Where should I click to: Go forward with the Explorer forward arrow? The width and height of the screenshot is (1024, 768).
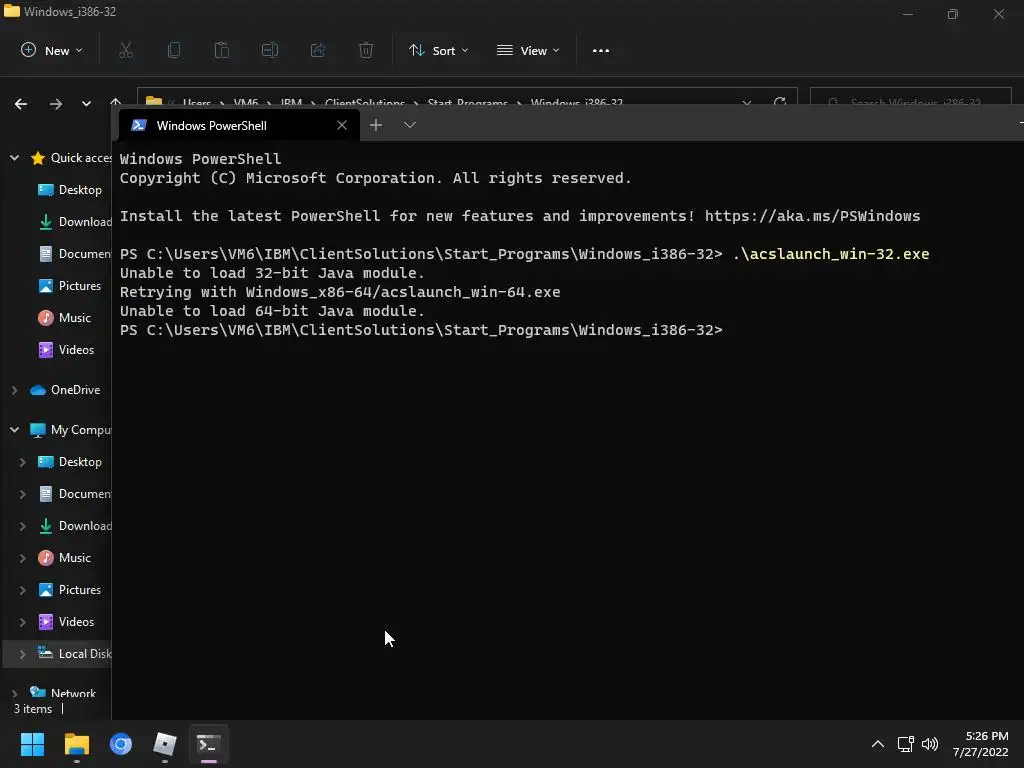pos(56,103)
